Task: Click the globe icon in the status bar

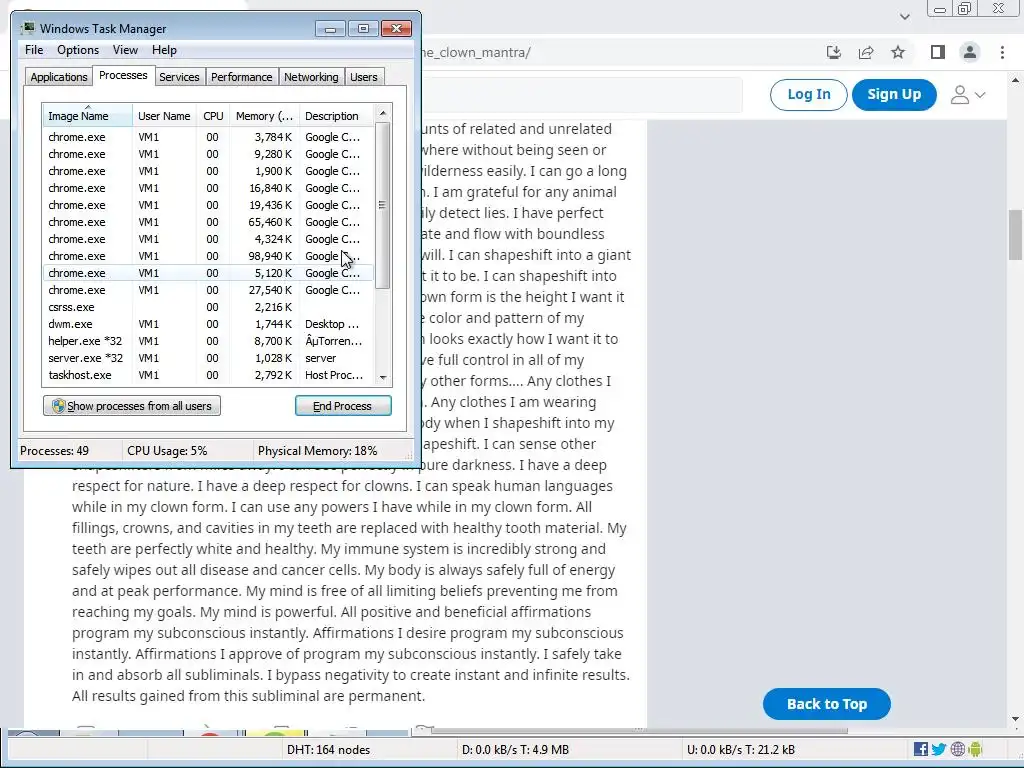Action: click(x=957, y=749)
